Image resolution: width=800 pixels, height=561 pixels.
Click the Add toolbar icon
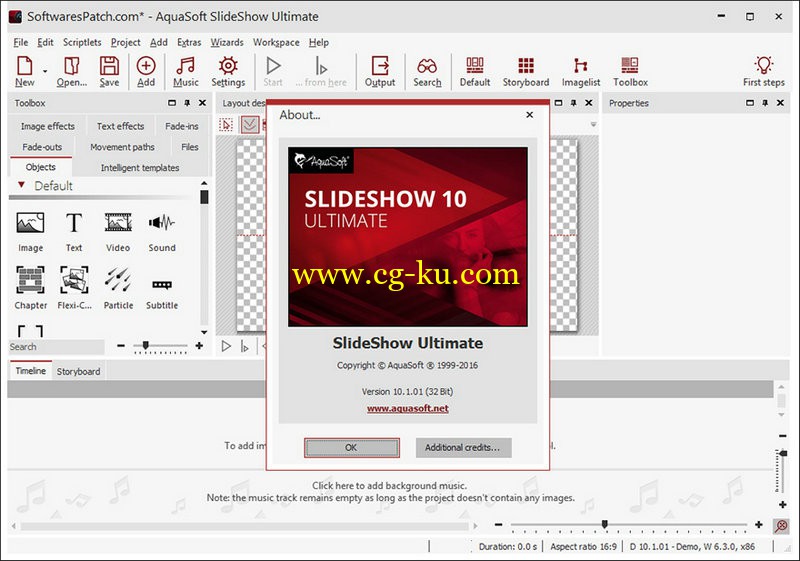[146, 71]
